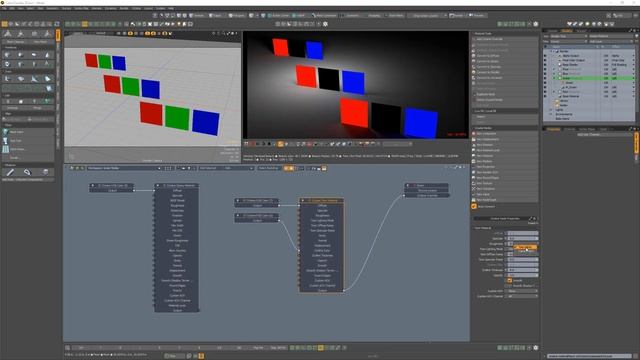This screenshot has height=360, width=640.
Task: Click the largest blue square in render preview
Action: (x=421, y=122)
